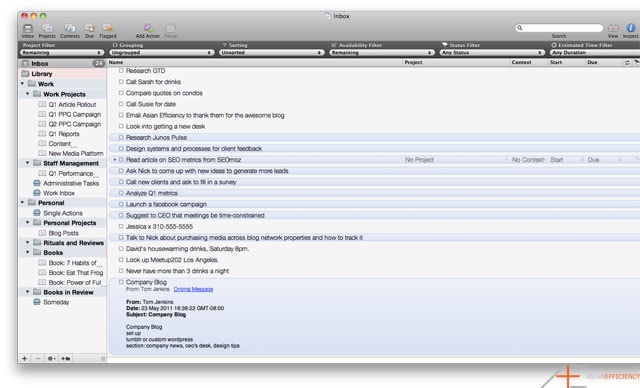Show Flagged items via toolbar icon
Image resolution: width=640 pixels, height=388 pixels.
[x=108, y=28]
